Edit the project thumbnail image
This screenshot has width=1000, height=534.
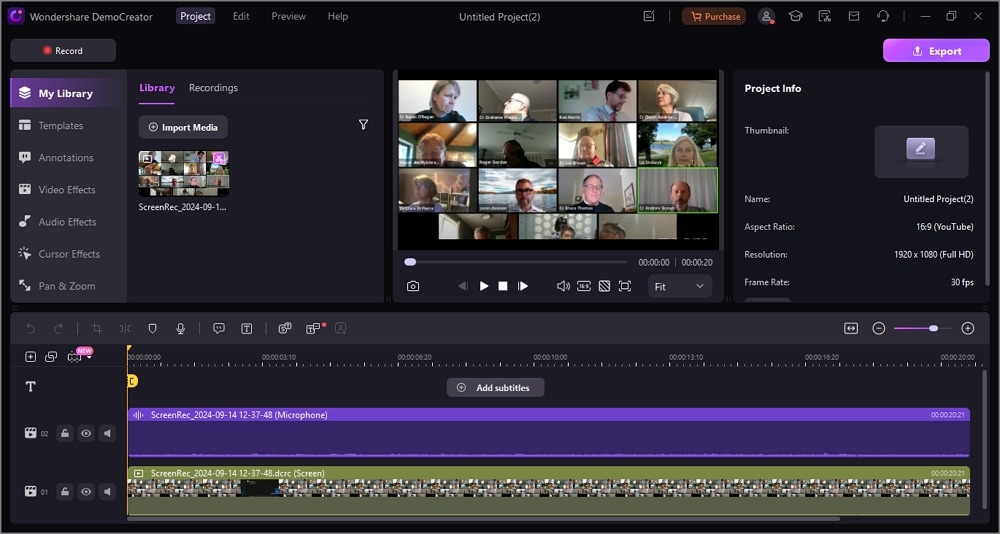(921, 149)
